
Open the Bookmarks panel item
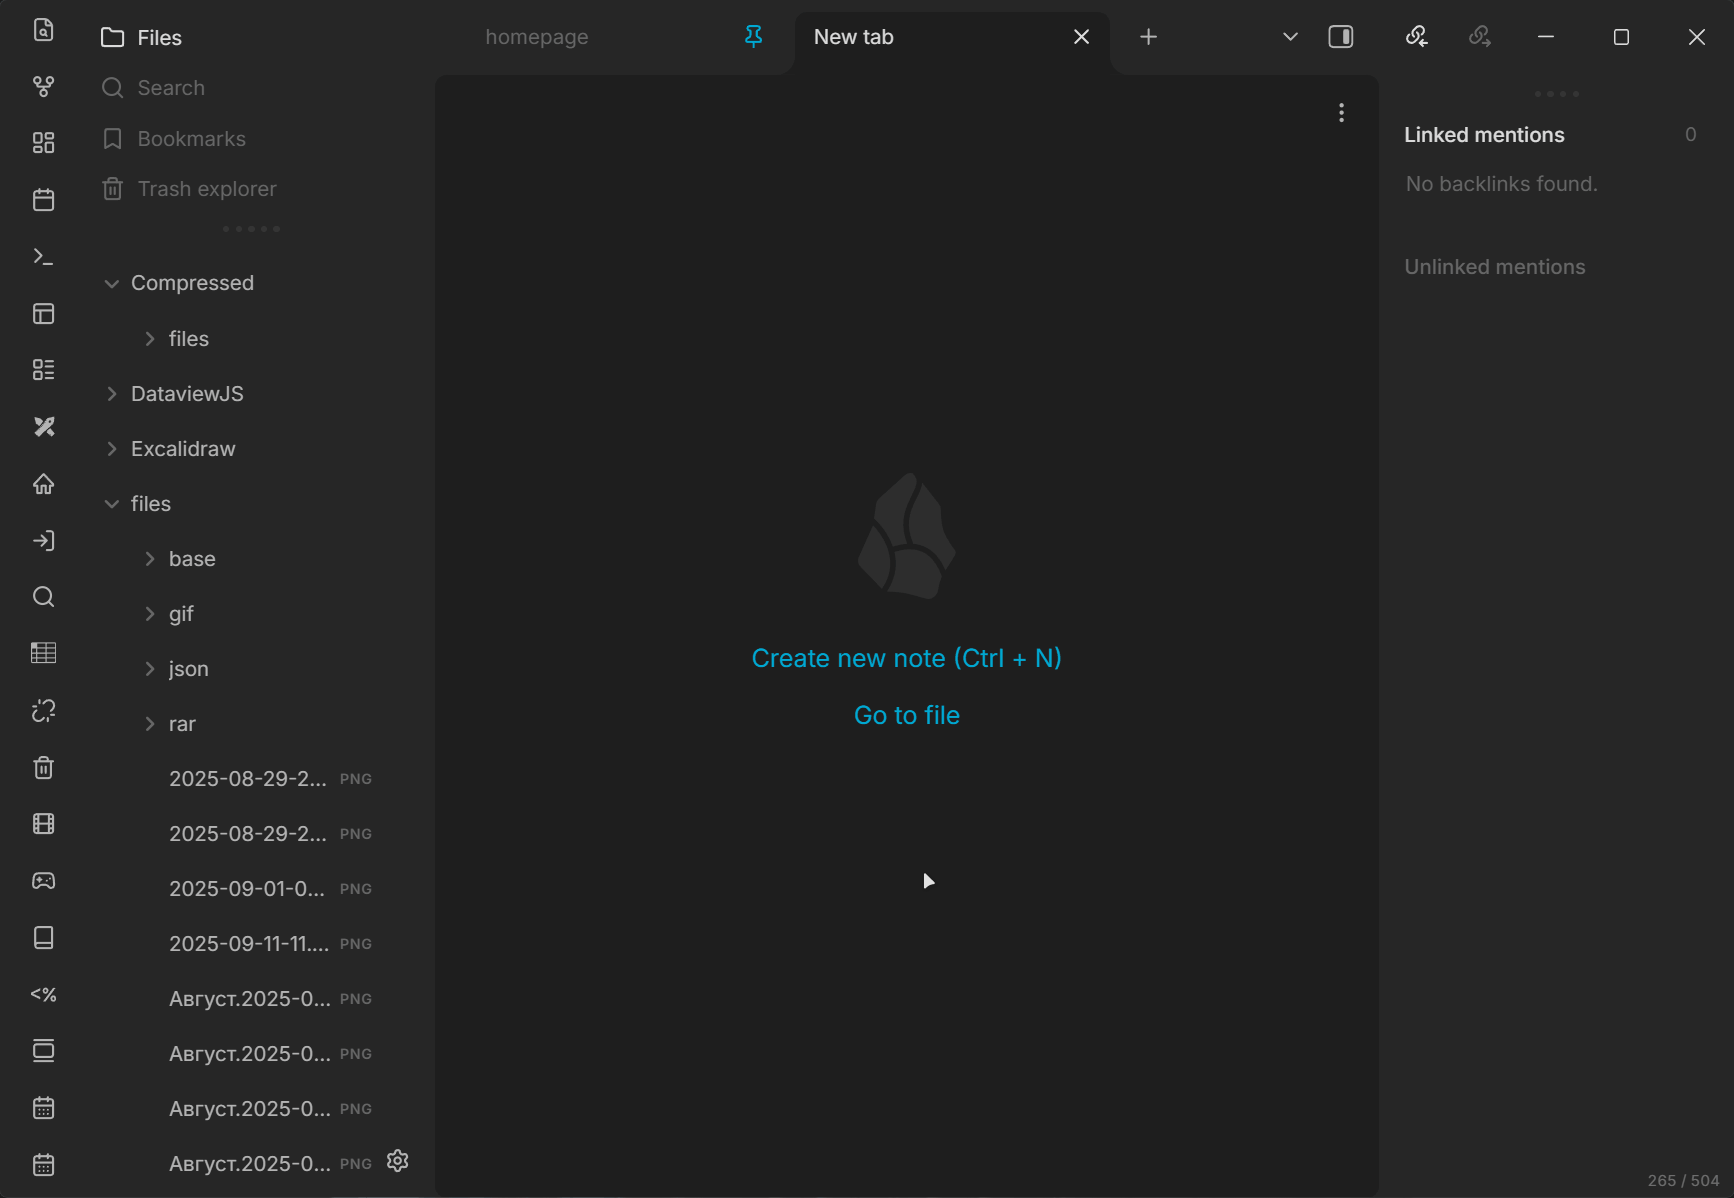[x=174, y=139]
